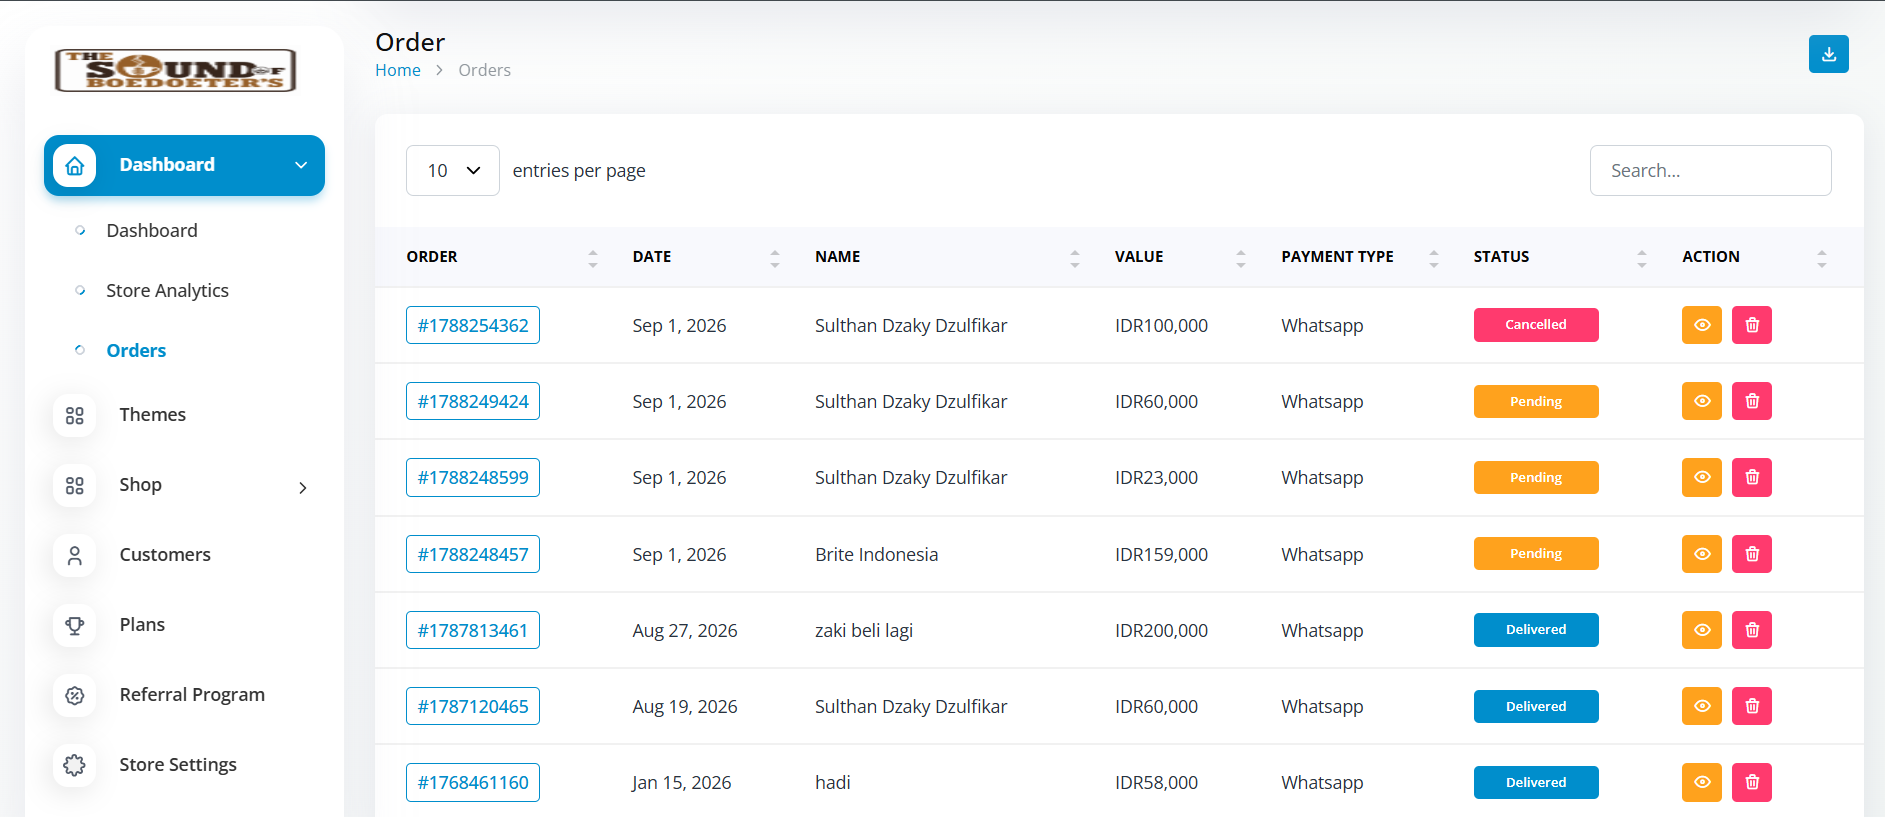Go to Customers page
Screen dimensions: 1885x817
(x=165, y=555)
